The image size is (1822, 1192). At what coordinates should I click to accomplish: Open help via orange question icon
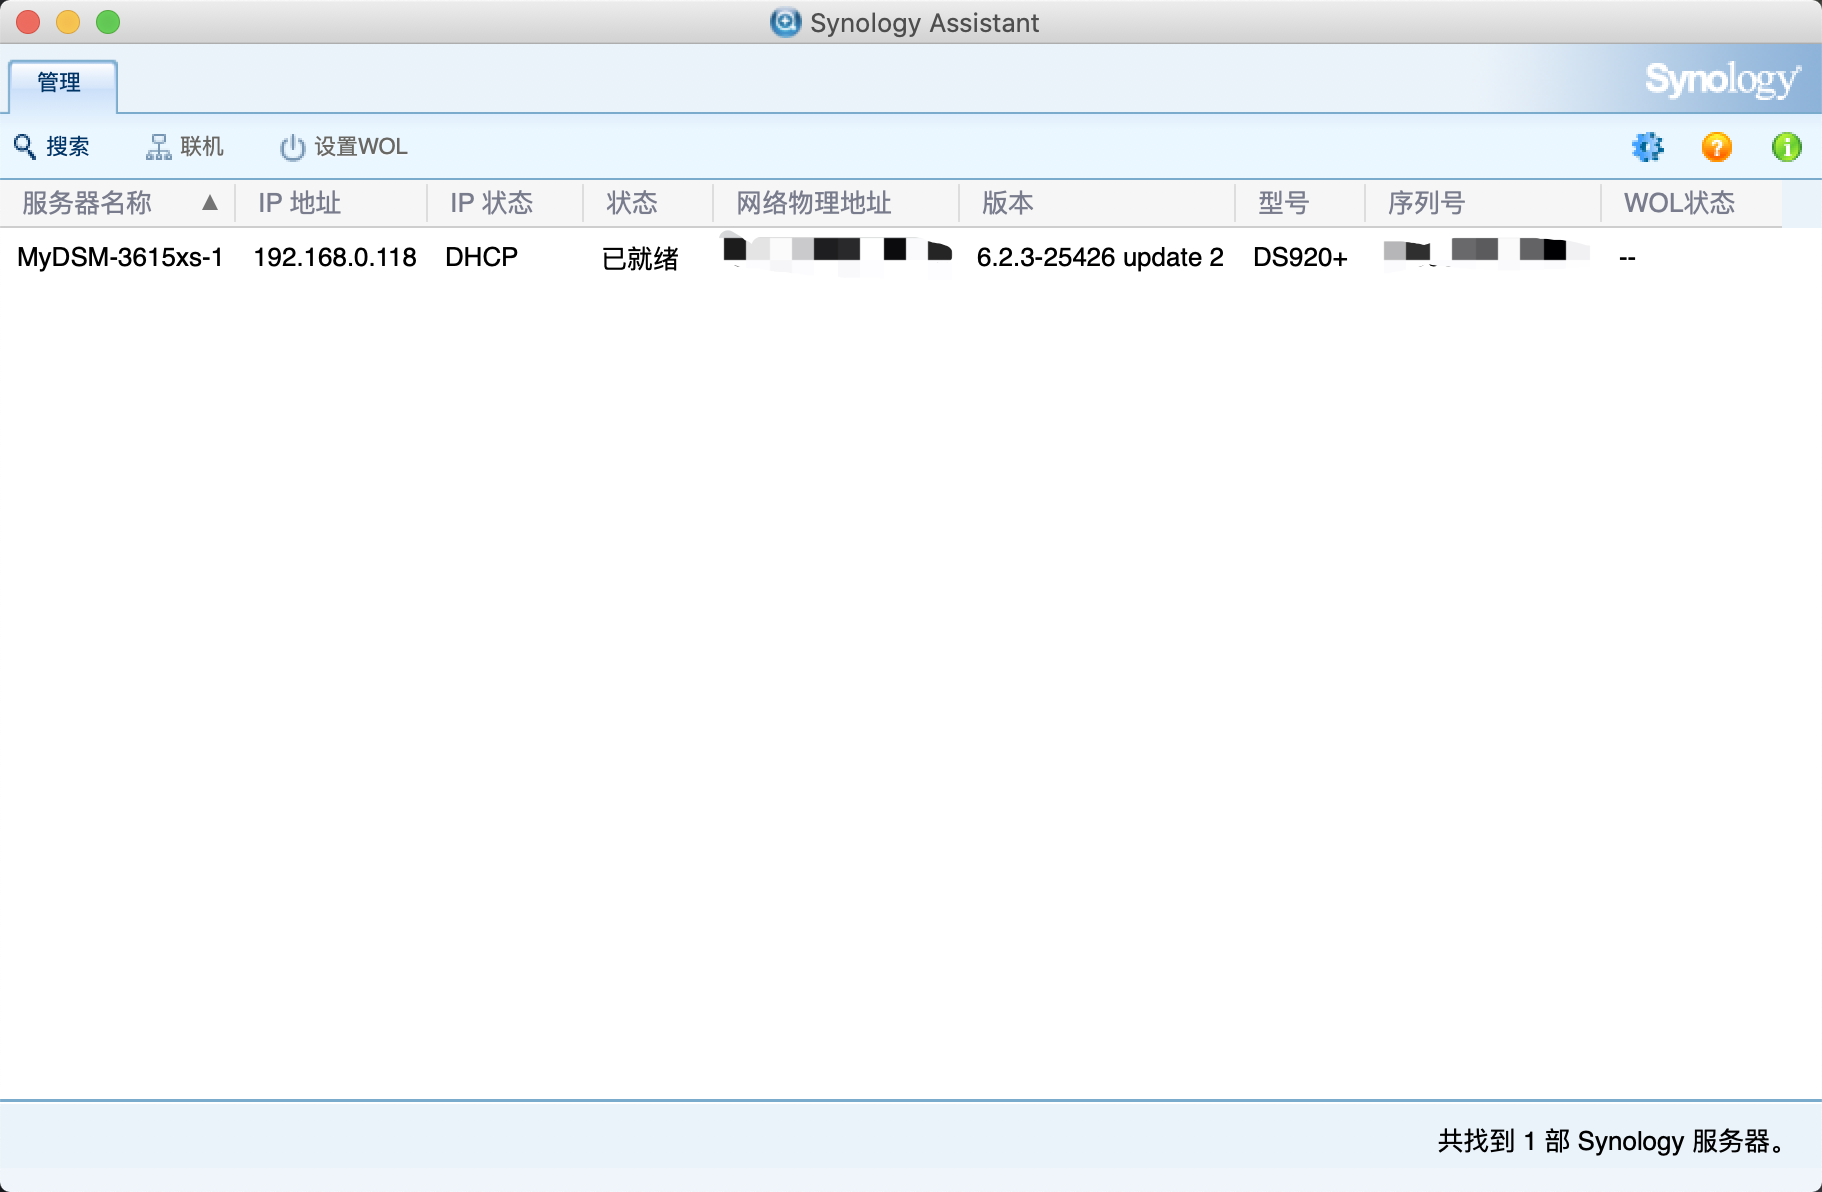[1717, 147]
